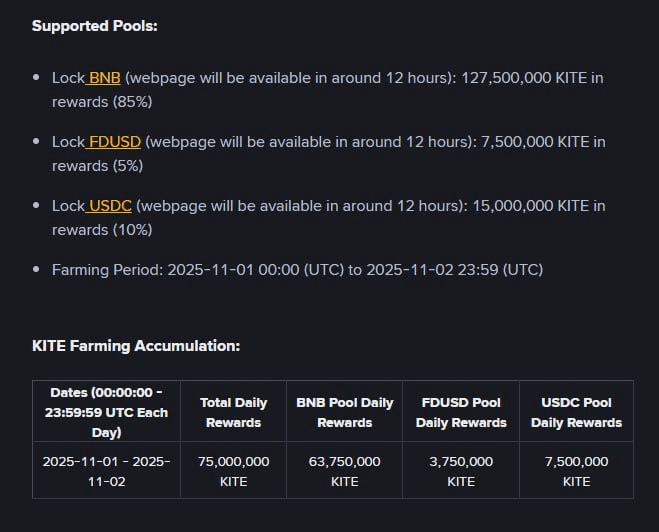This screenshot has height=532, width=659.
Task: Click the "rewards (85%)" text under BNB
Action: click(101, 101)
